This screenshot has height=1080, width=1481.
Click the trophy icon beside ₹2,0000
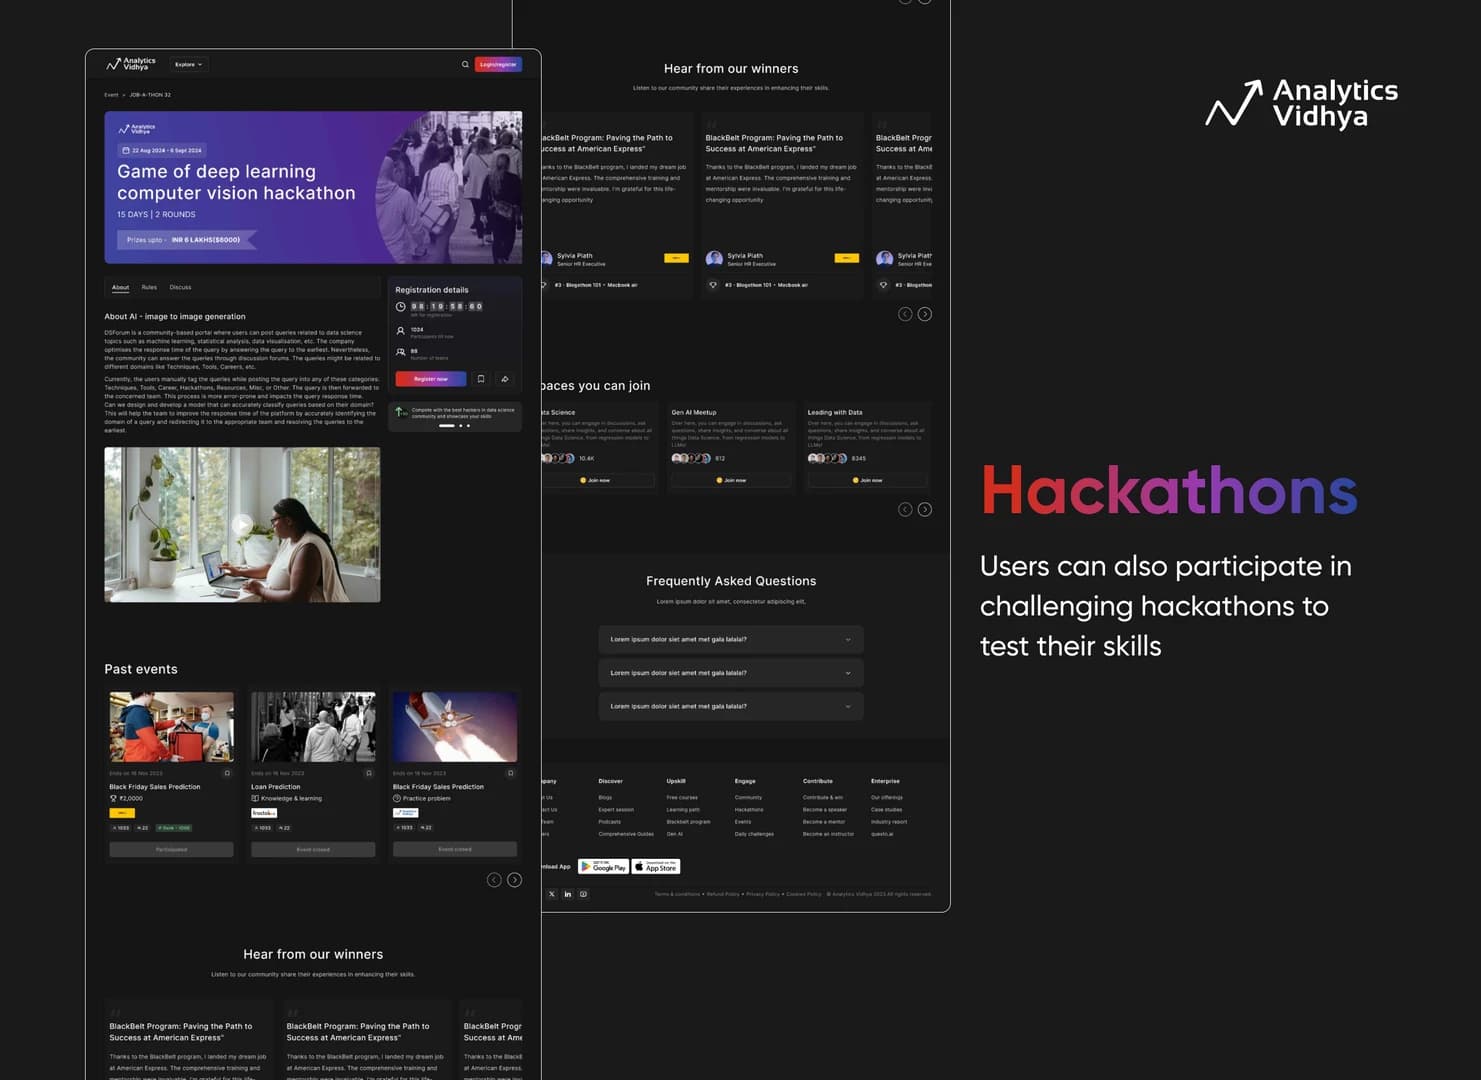(113, 798)
